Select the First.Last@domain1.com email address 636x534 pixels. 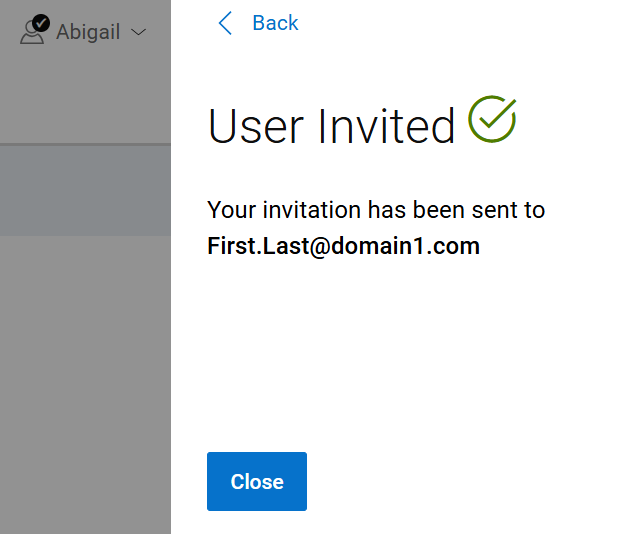tap(344, 246)
